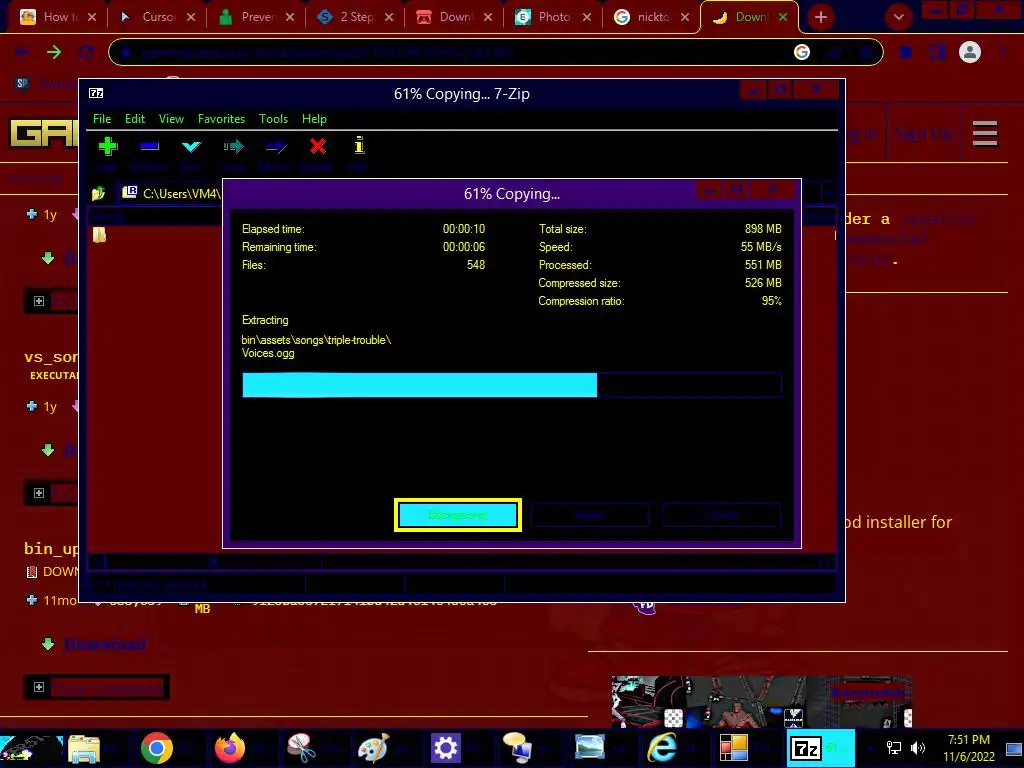Open the Edit menu in 7-Zip
The width and height of the screenshot is (1024, 768).
coord(135,119)
